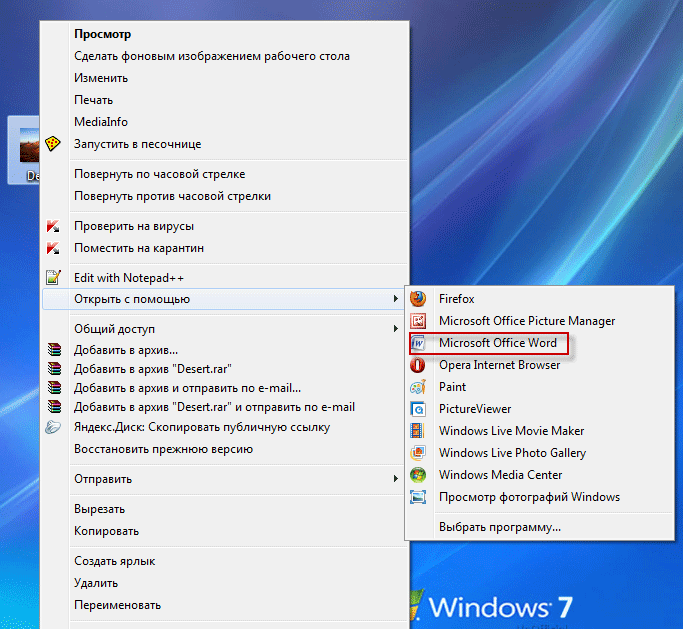The width and height of the screenshot is (683, 629).
Task: Click the Kaspersky icon beside Поместить на карантин
Action: [x=53, y=248]
